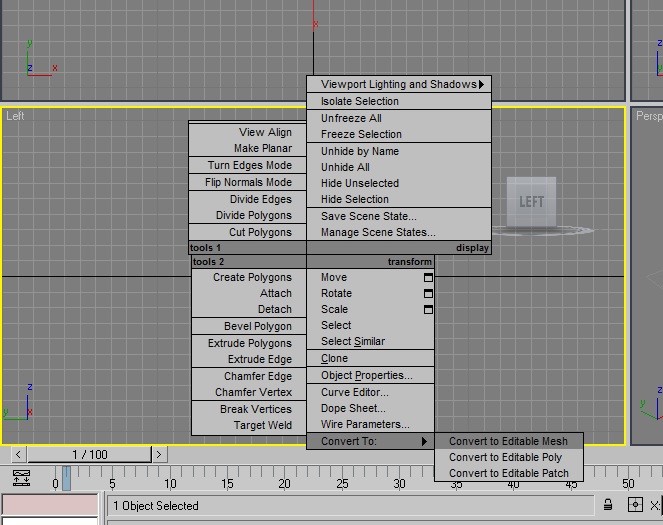This screenshot has width=663, height=525.
Task: Click the 1 Object Selected status text
Action: tap(156, 506)
